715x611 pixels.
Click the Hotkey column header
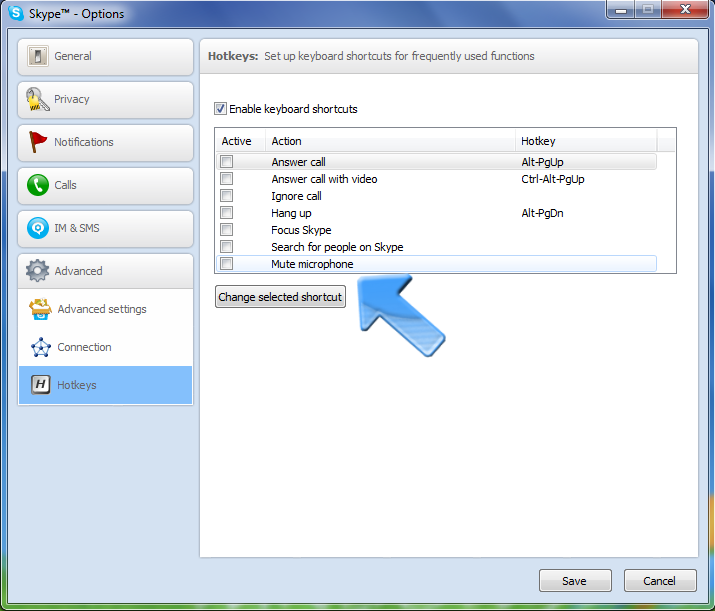(586, 141)
